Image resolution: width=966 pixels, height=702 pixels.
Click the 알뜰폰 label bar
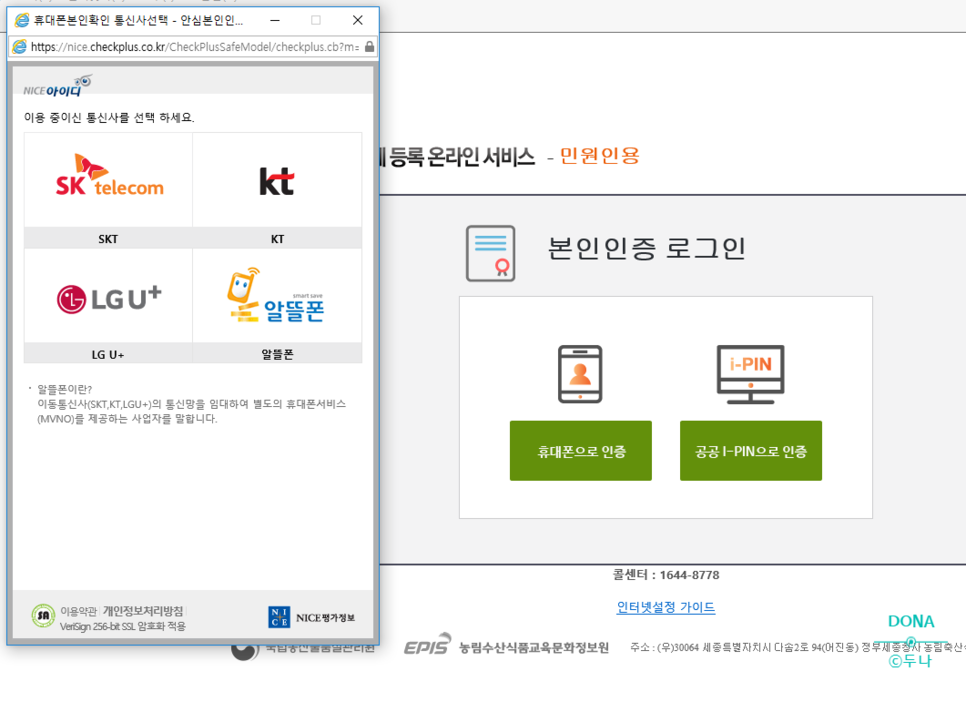coord(277,354)
